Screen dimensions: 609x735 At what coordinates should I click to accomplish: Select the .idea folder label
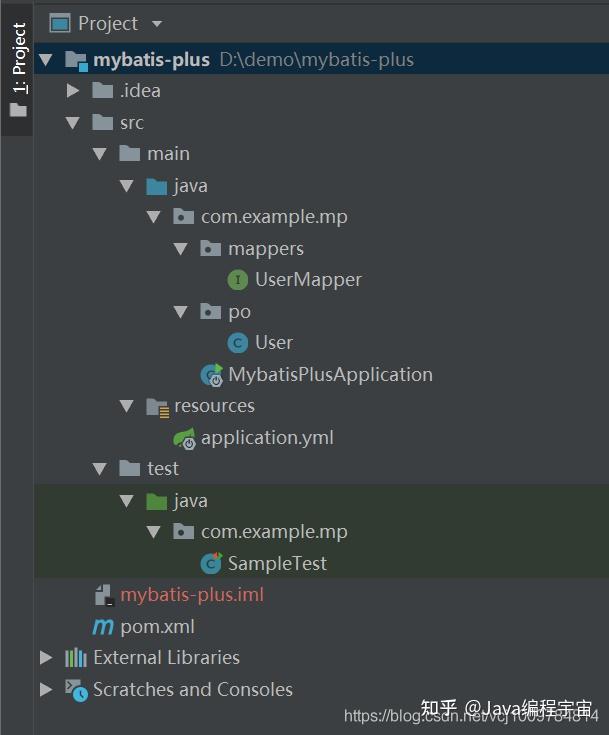tap(140, 90)
